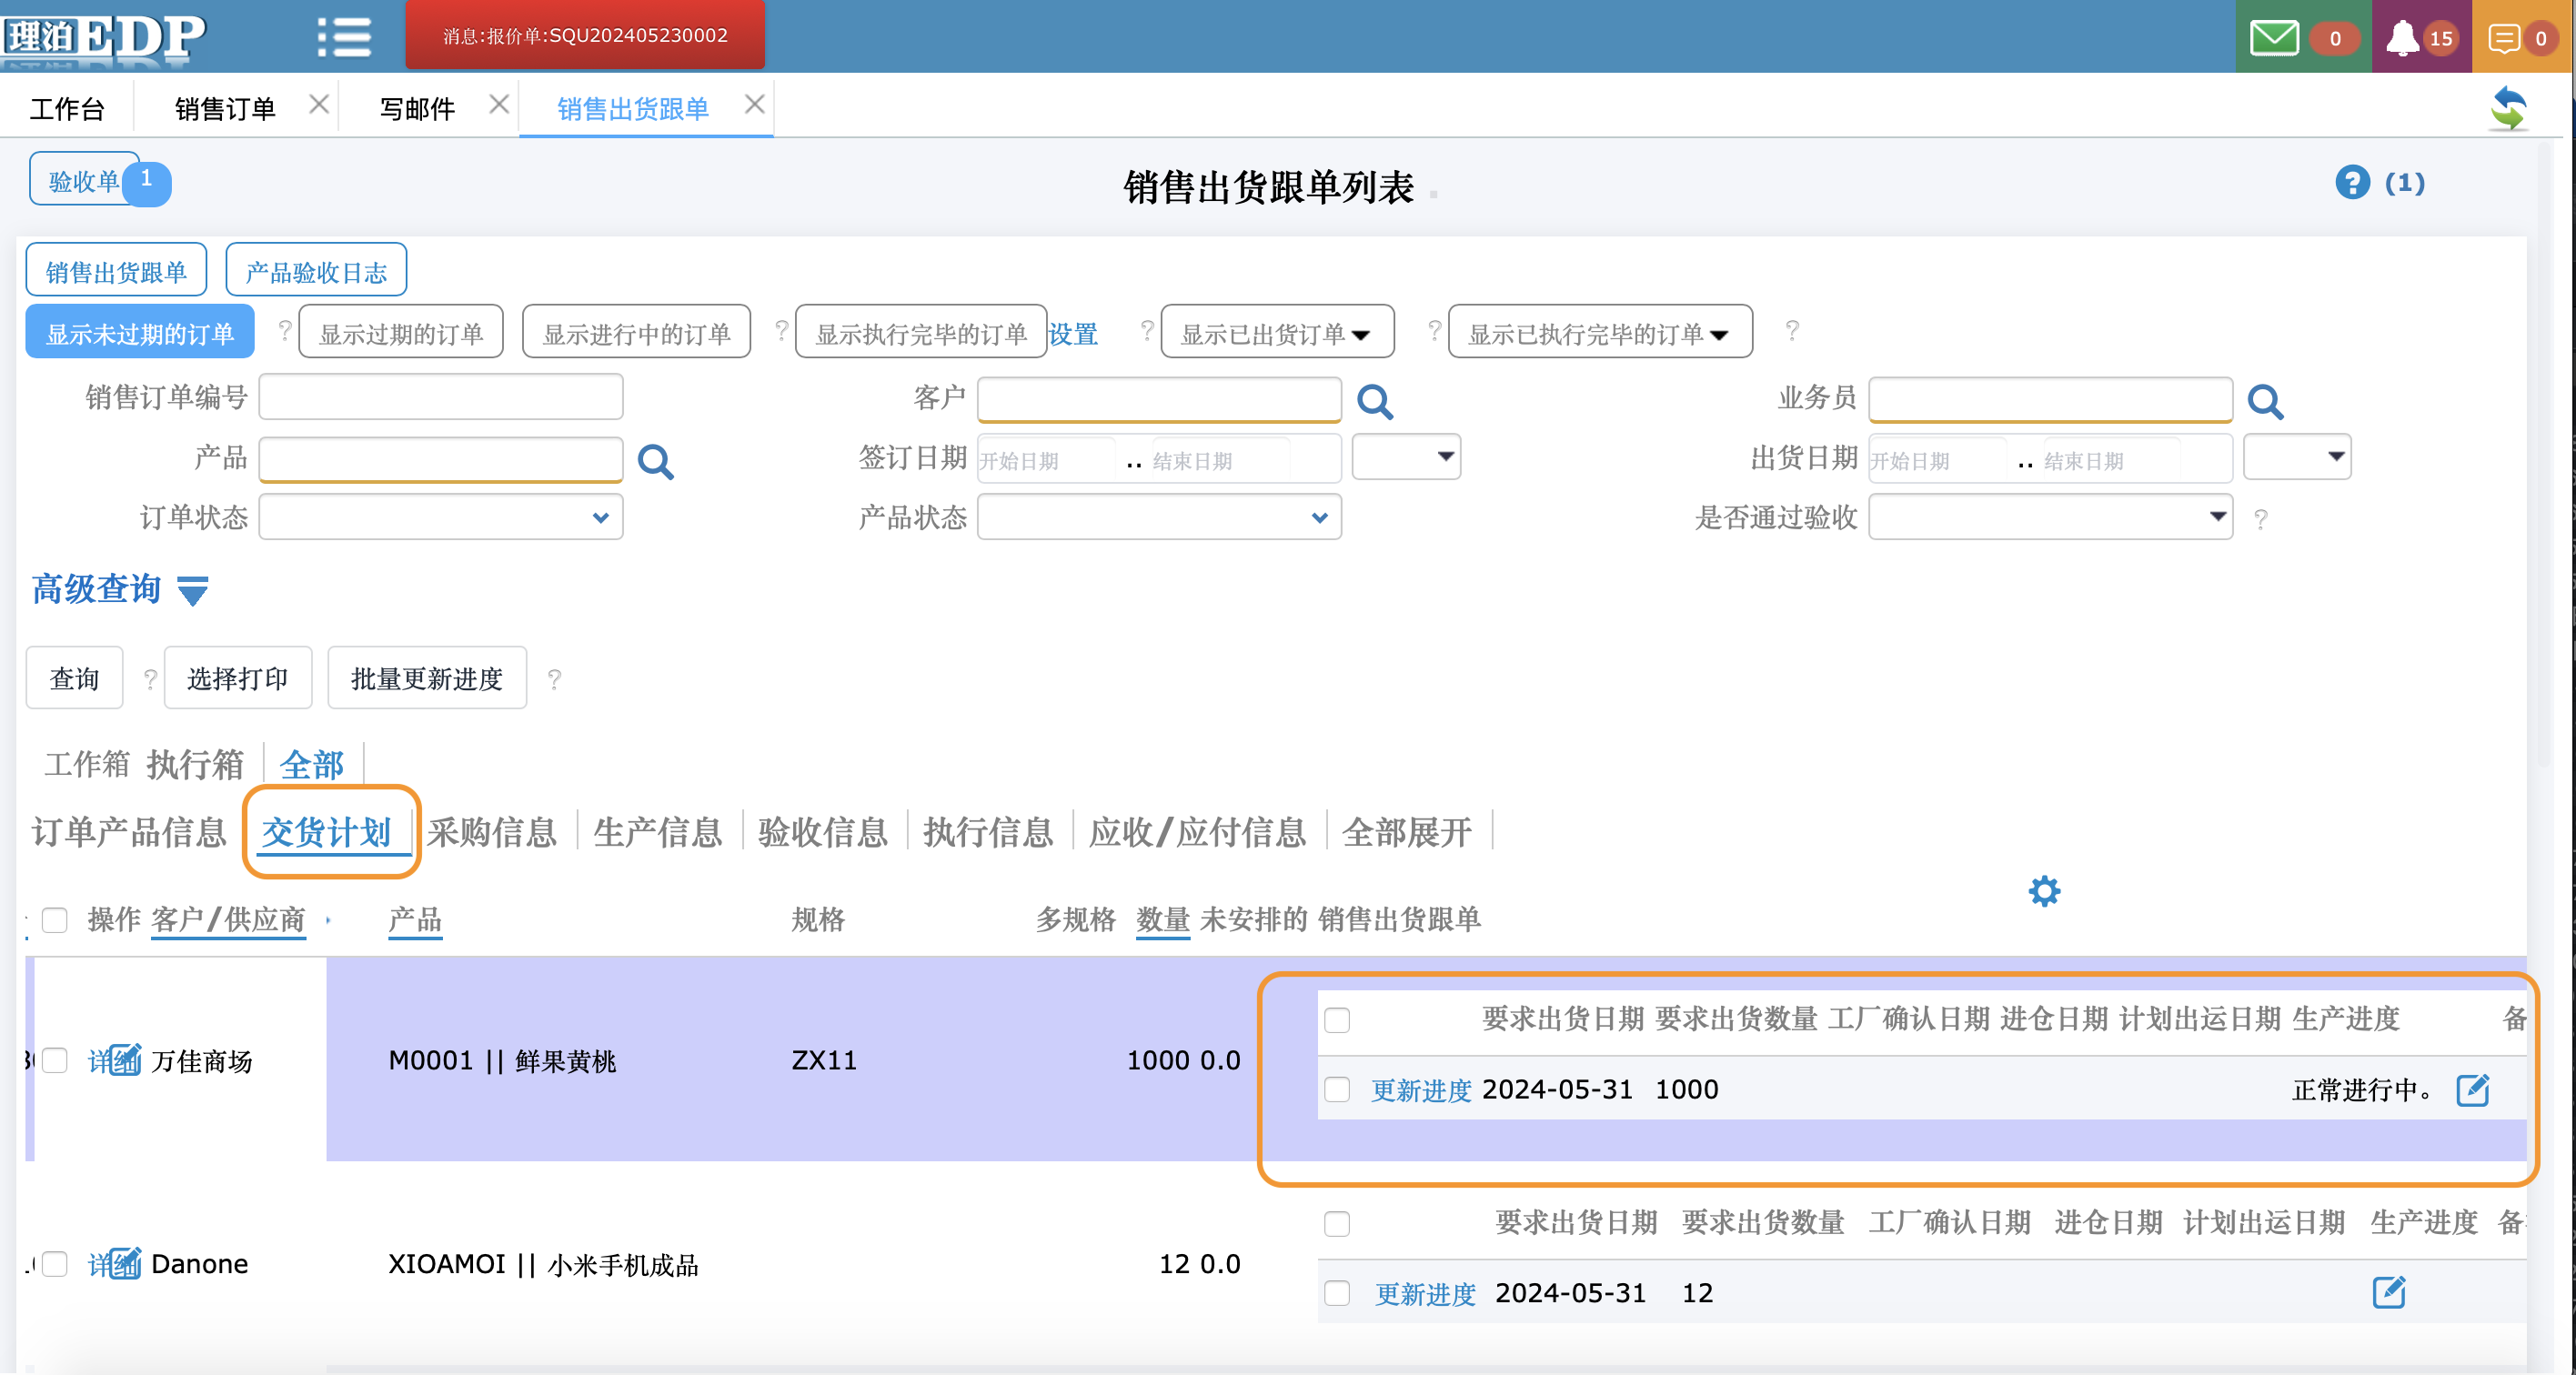Click the search magnifier next to 客户 field
2576x1375 pixels.
tap(1375, 402)
